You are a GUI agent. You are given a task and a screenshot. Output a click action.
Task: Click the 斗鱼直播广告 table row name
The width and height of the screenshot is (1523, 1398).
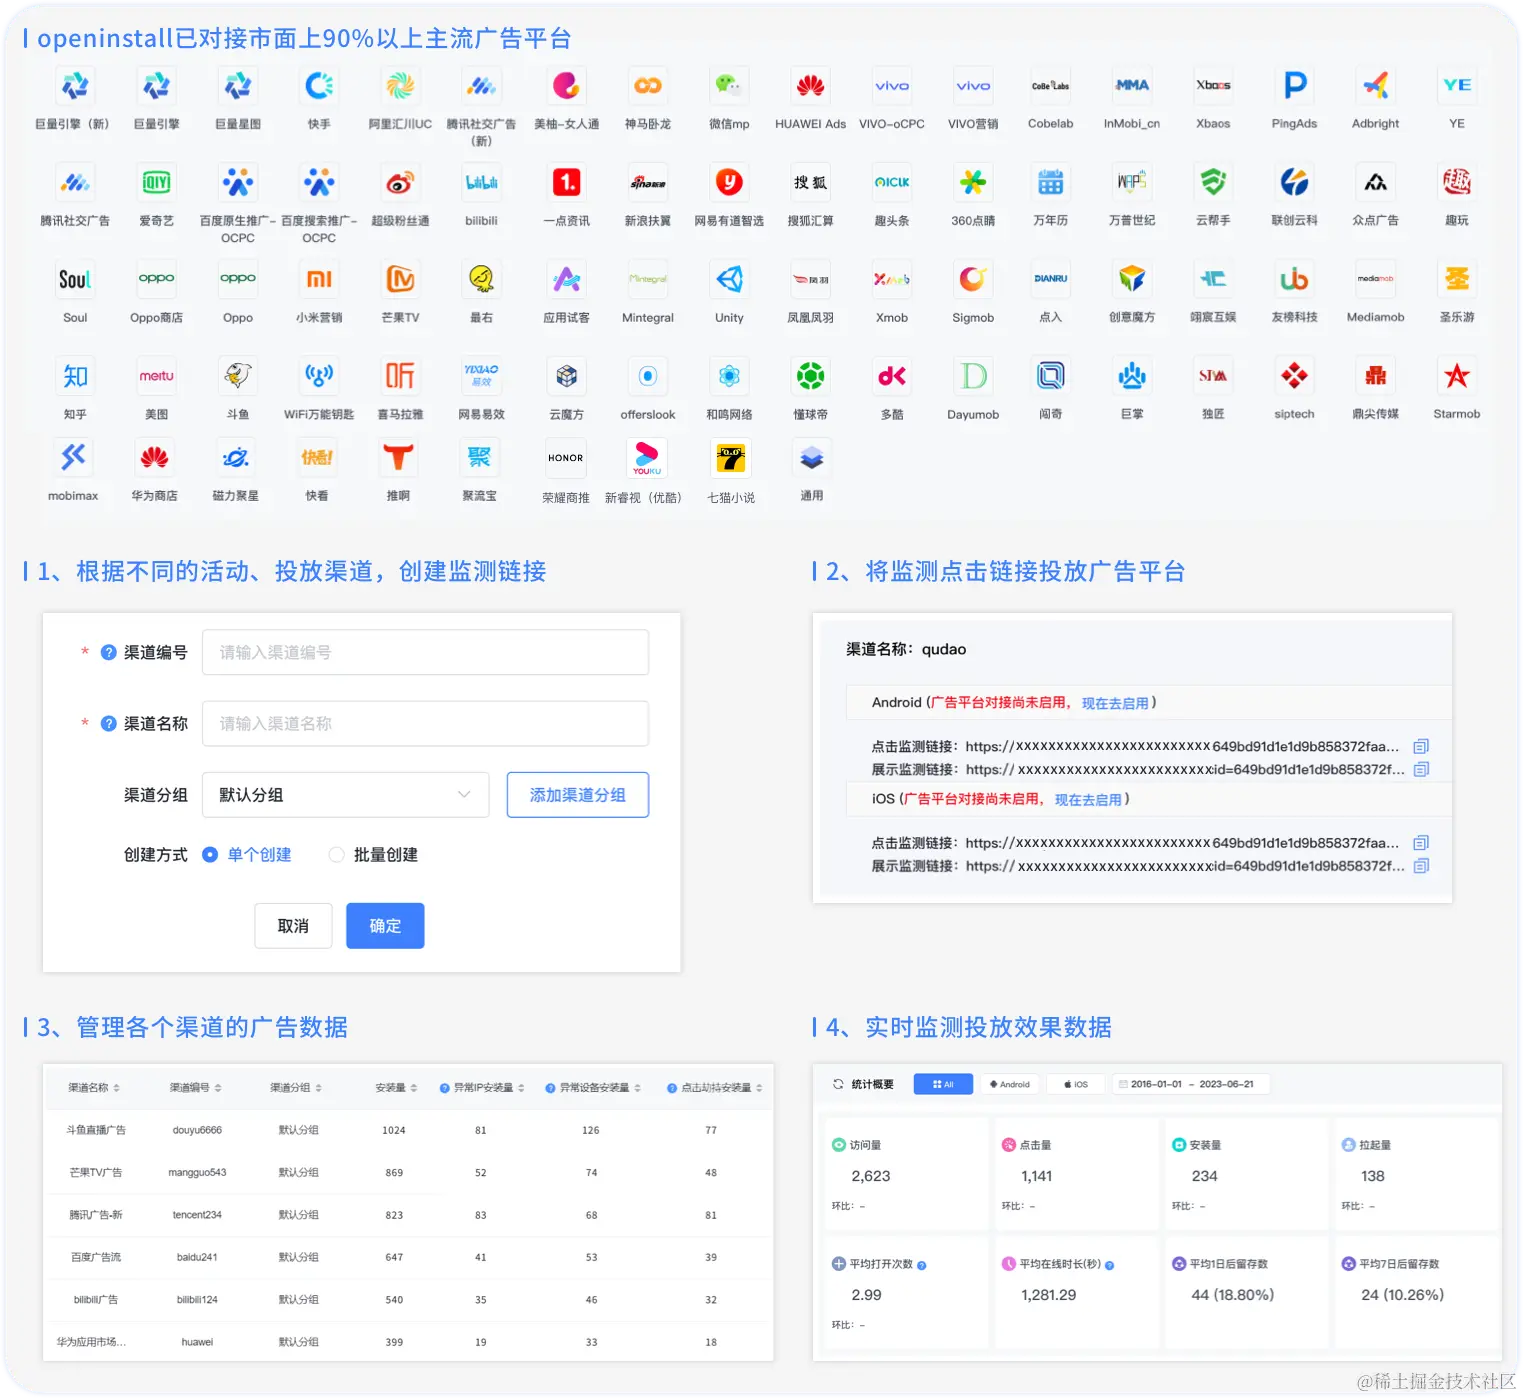(x=96, y=1130)
